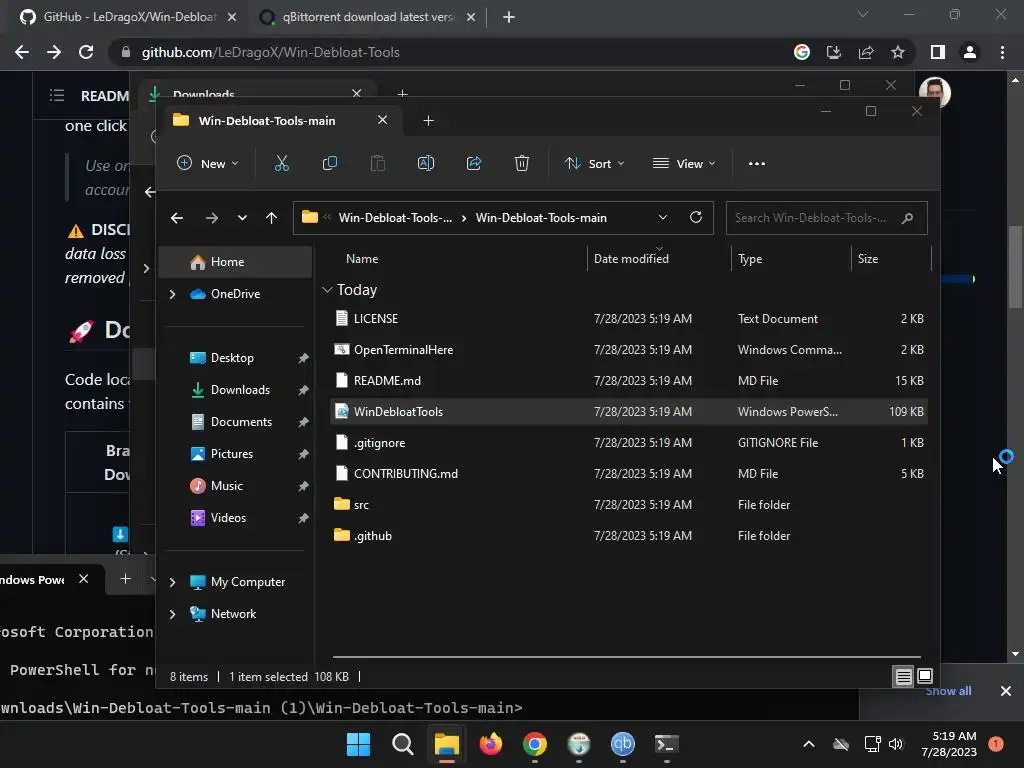Expand Network tree node

172,614
